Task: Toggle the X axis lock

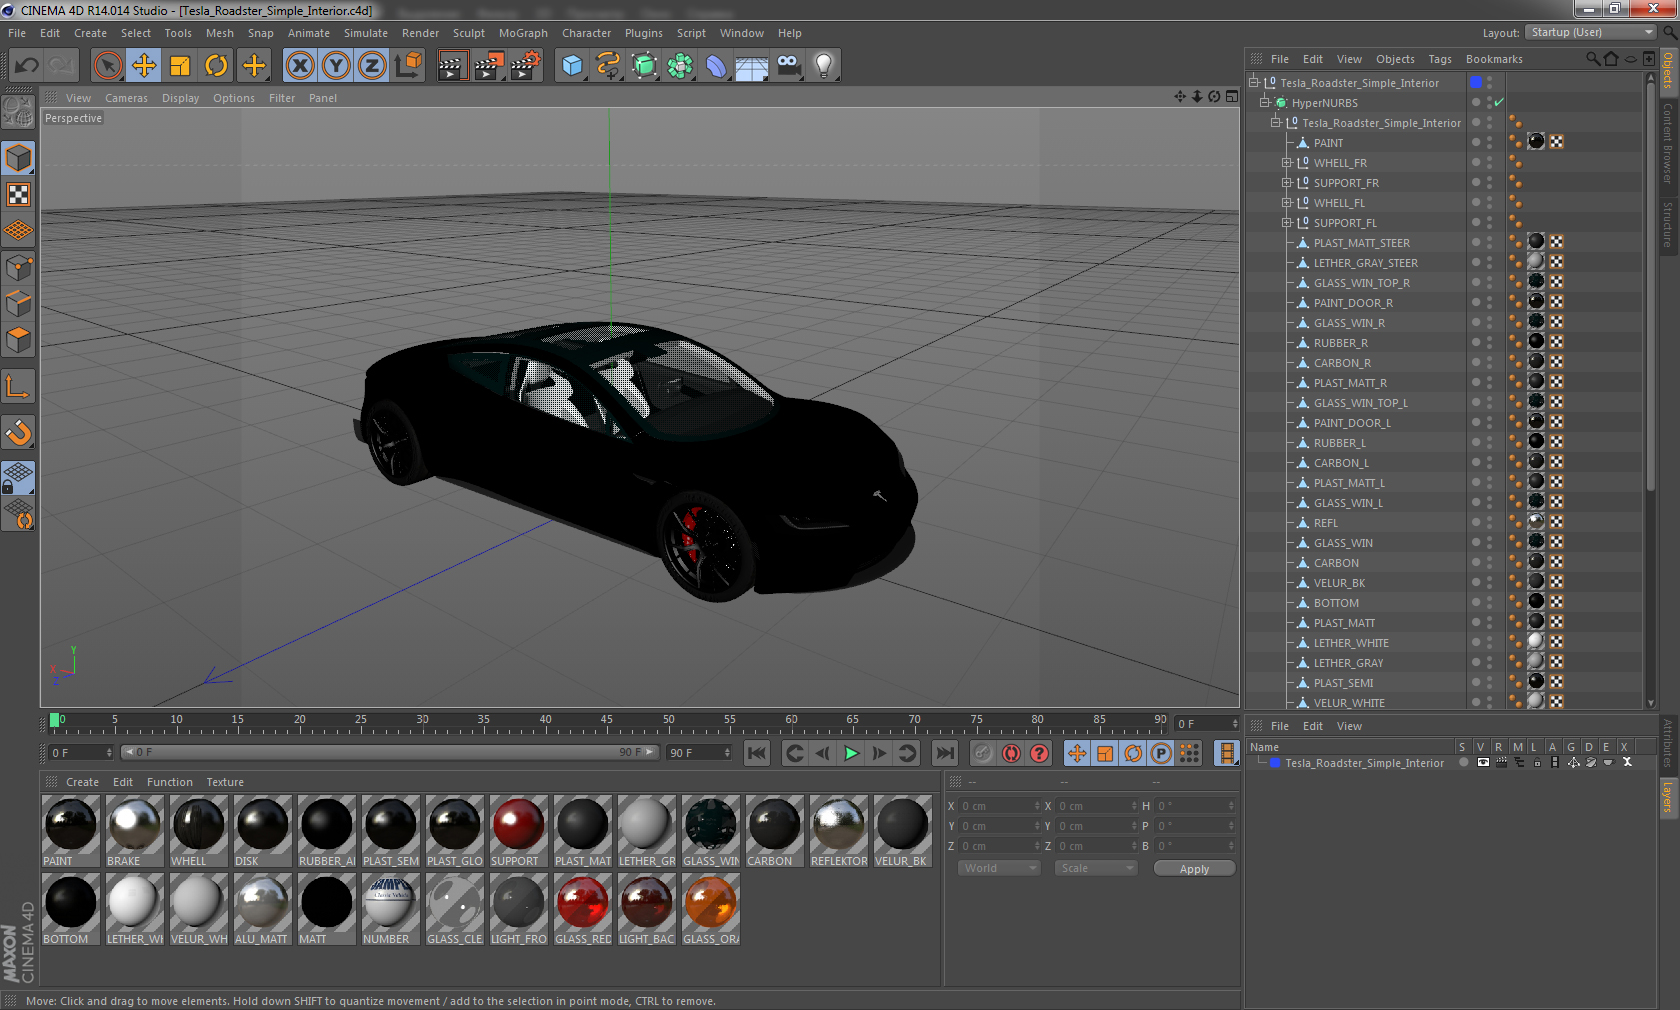Action: (299, 66)
